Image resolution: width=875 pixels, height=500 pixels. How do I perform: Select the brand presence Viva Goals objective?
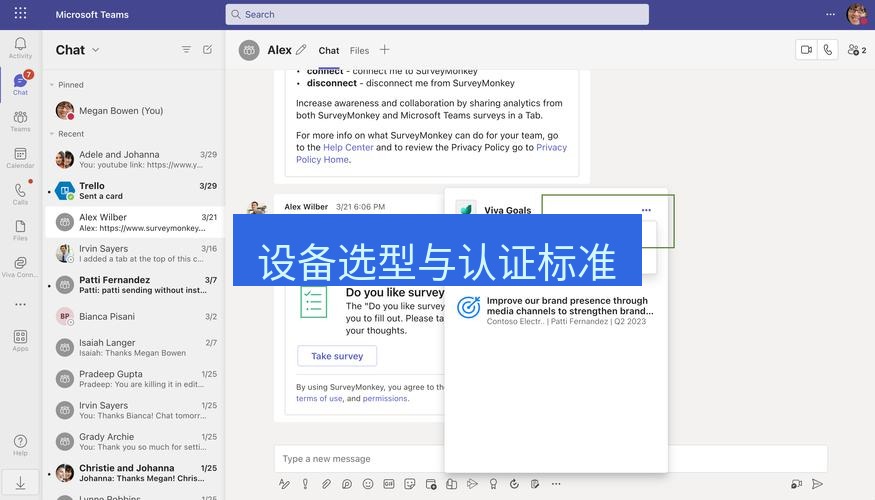(556, 310)
